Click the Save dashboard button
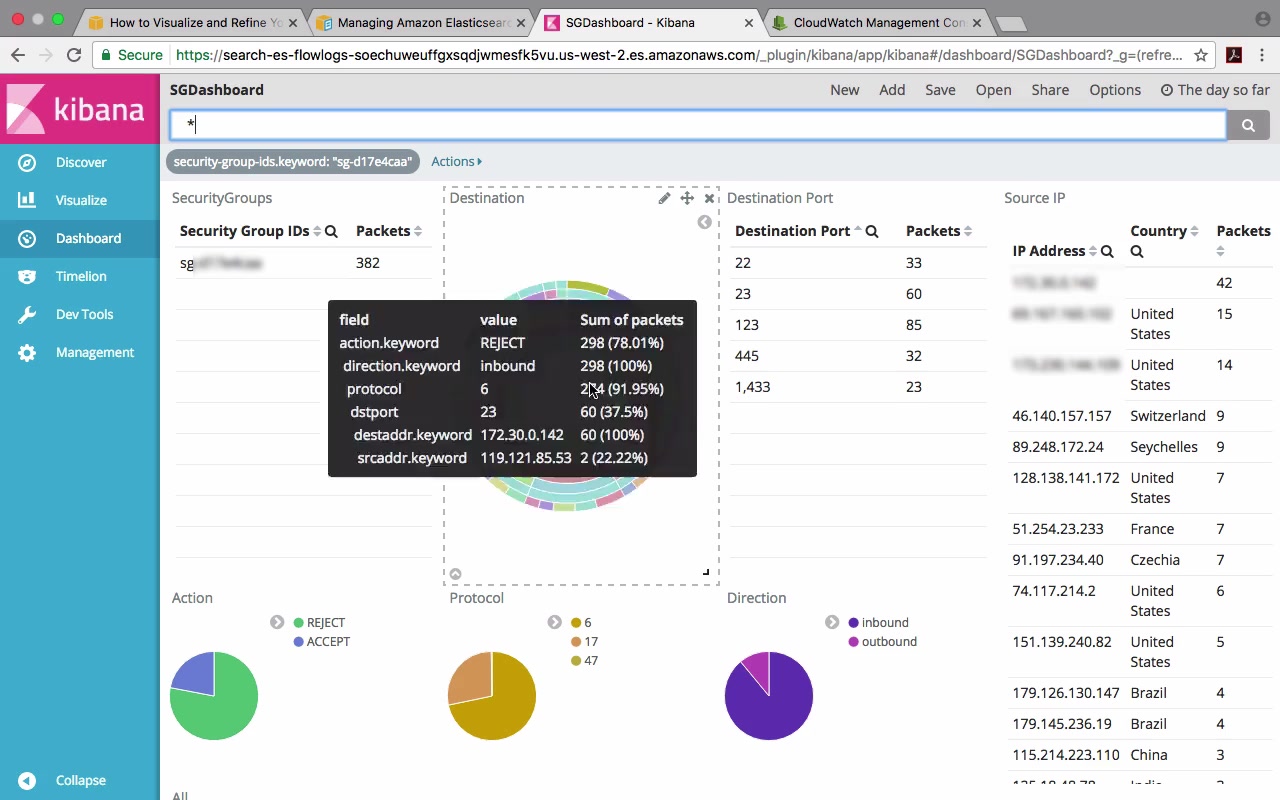The height and width of the screenshot is (800, 1280). pos(940,90)
